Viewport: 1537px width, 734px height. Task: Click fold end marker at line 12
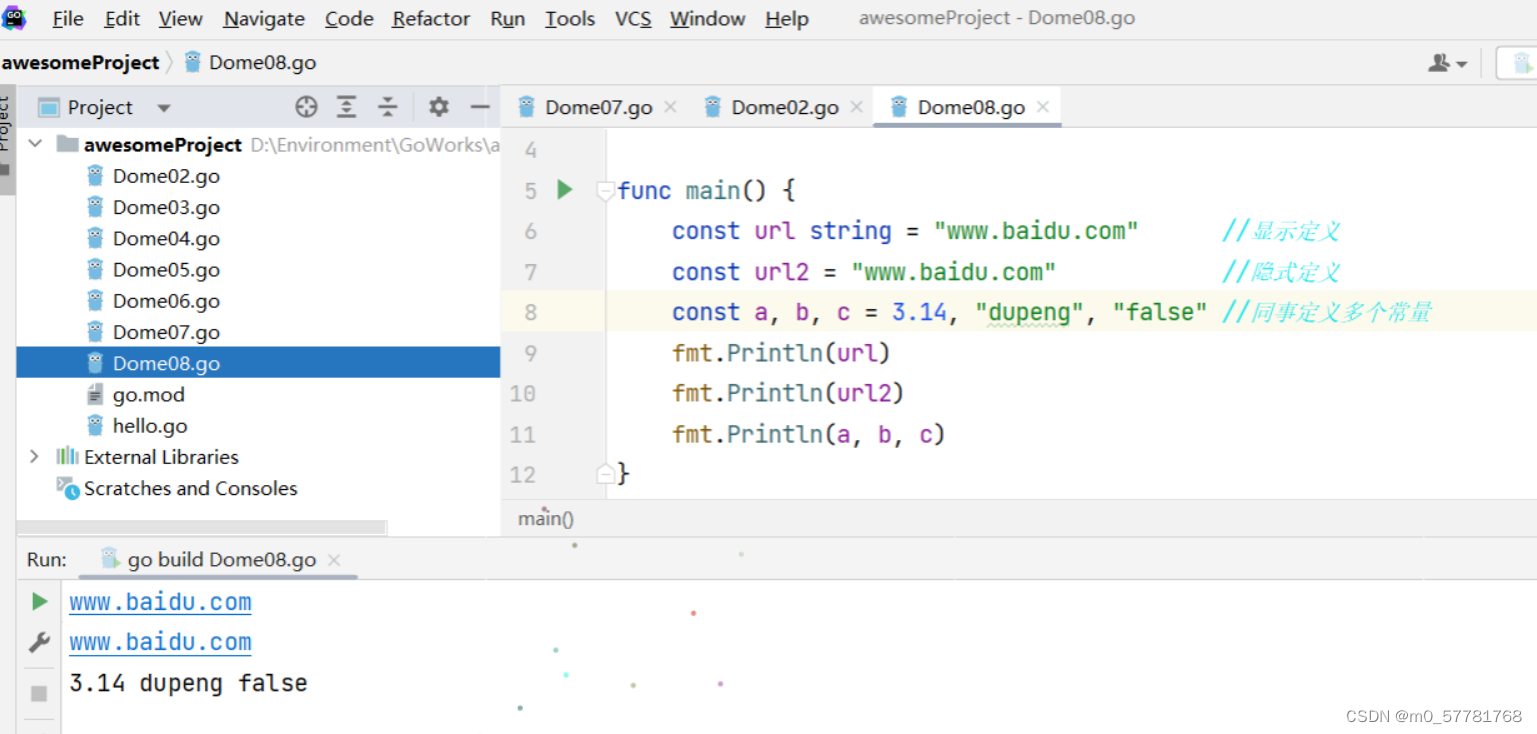click(605, 473)
